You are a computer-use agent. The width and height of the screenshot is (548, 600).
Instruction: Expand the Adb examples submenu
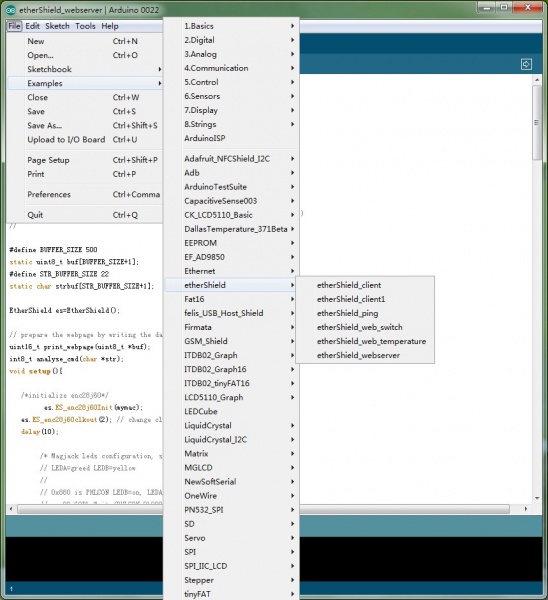(232, 173)
